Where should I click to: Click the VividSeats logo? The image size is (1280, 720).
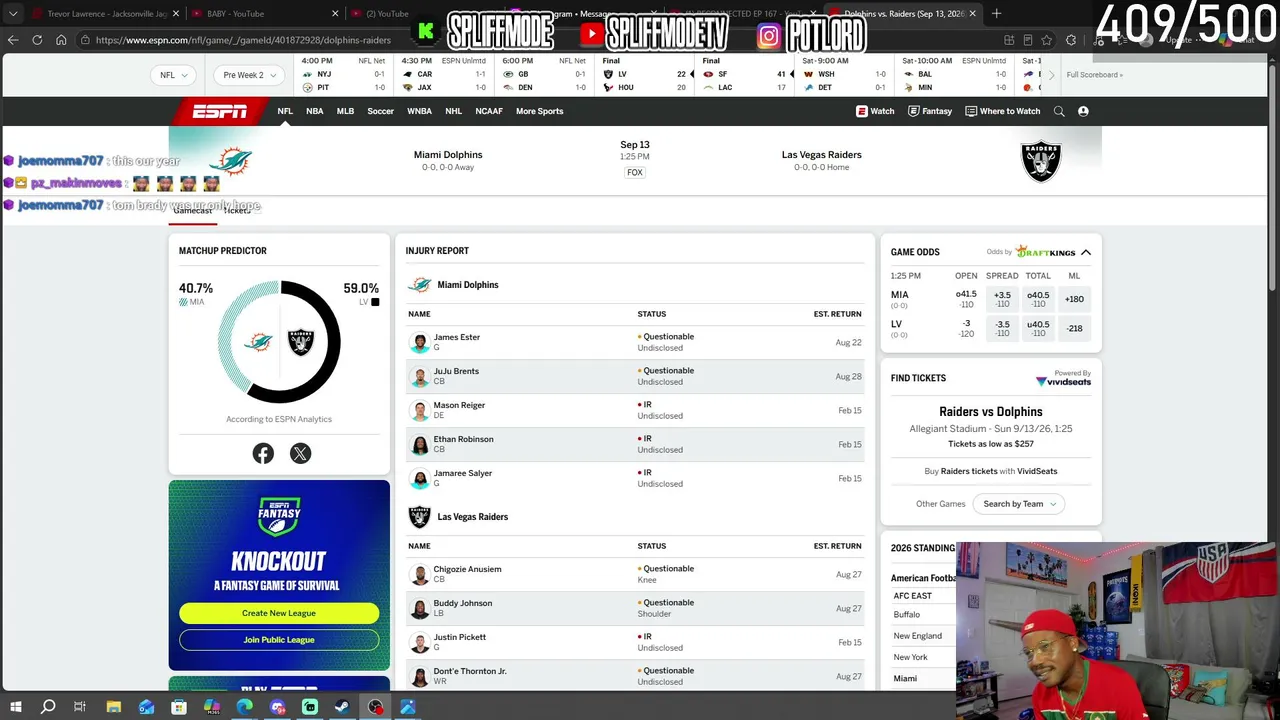(1063, 381)
